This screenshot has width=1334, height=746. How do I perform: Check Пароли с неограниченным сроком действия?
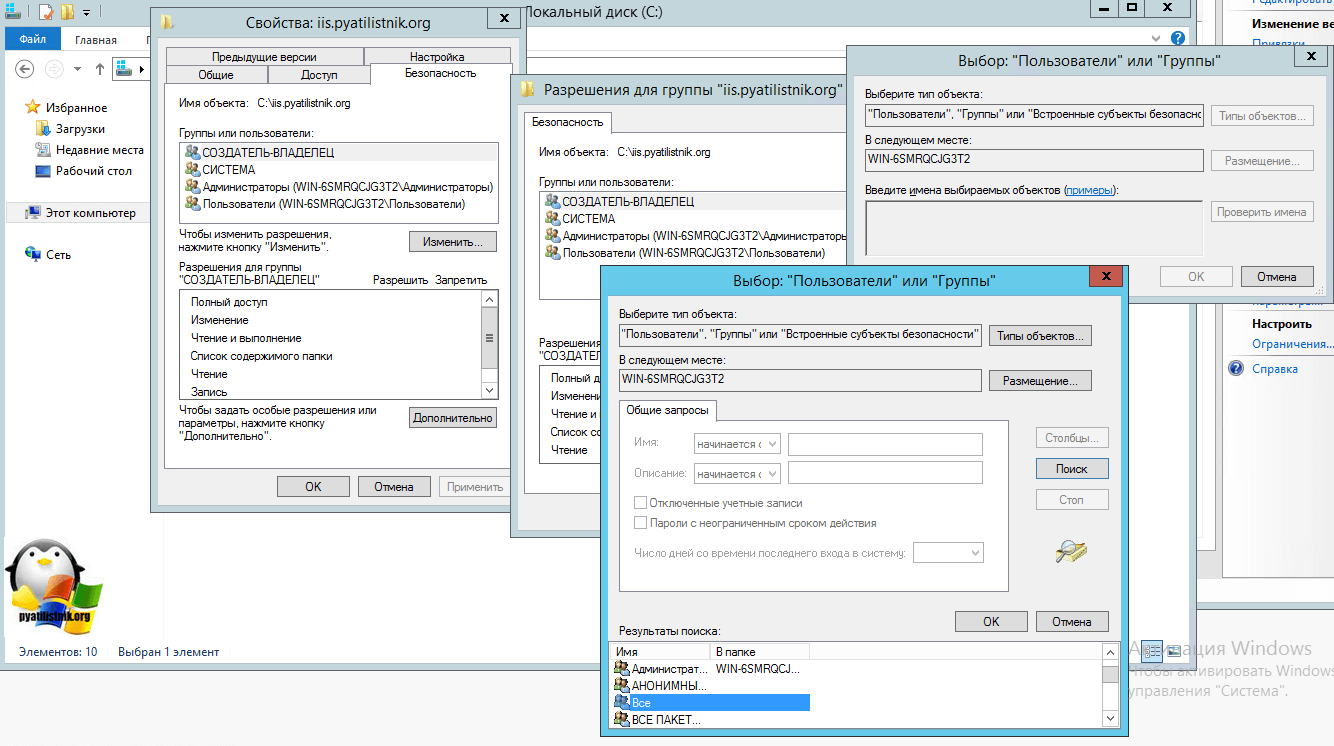pyautogui.click(x=641, y=523)
